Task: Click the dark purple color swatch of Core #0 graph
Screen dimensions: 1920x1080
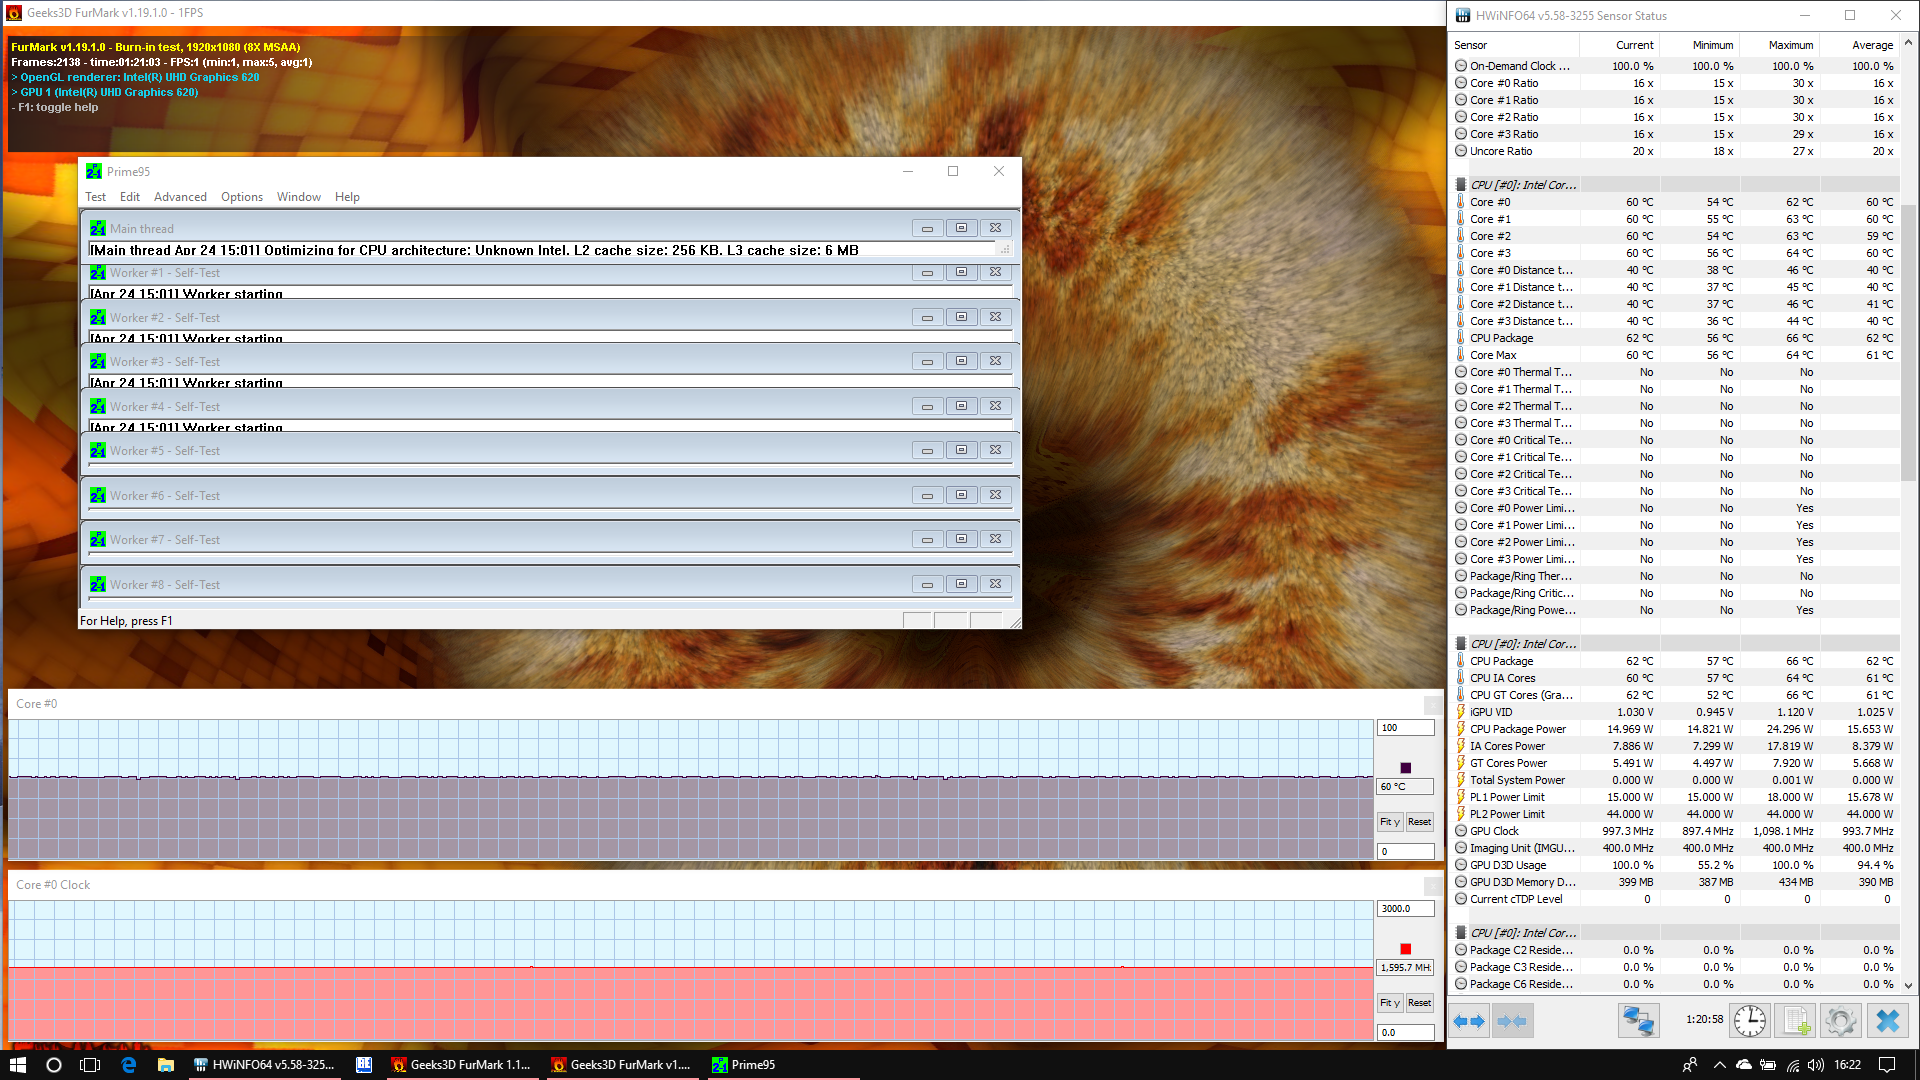Action: coord(1405,768)
